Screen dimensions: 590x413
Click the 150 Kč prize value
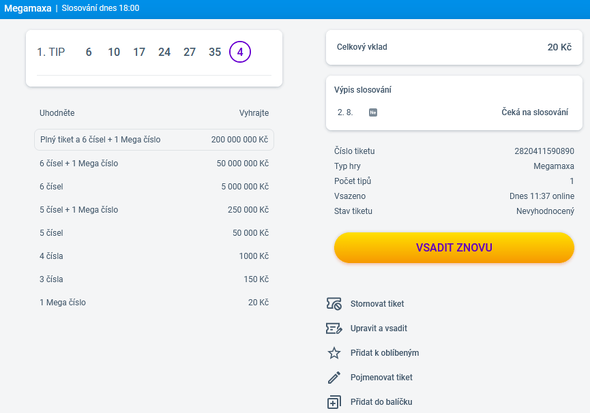pos(256,279)
